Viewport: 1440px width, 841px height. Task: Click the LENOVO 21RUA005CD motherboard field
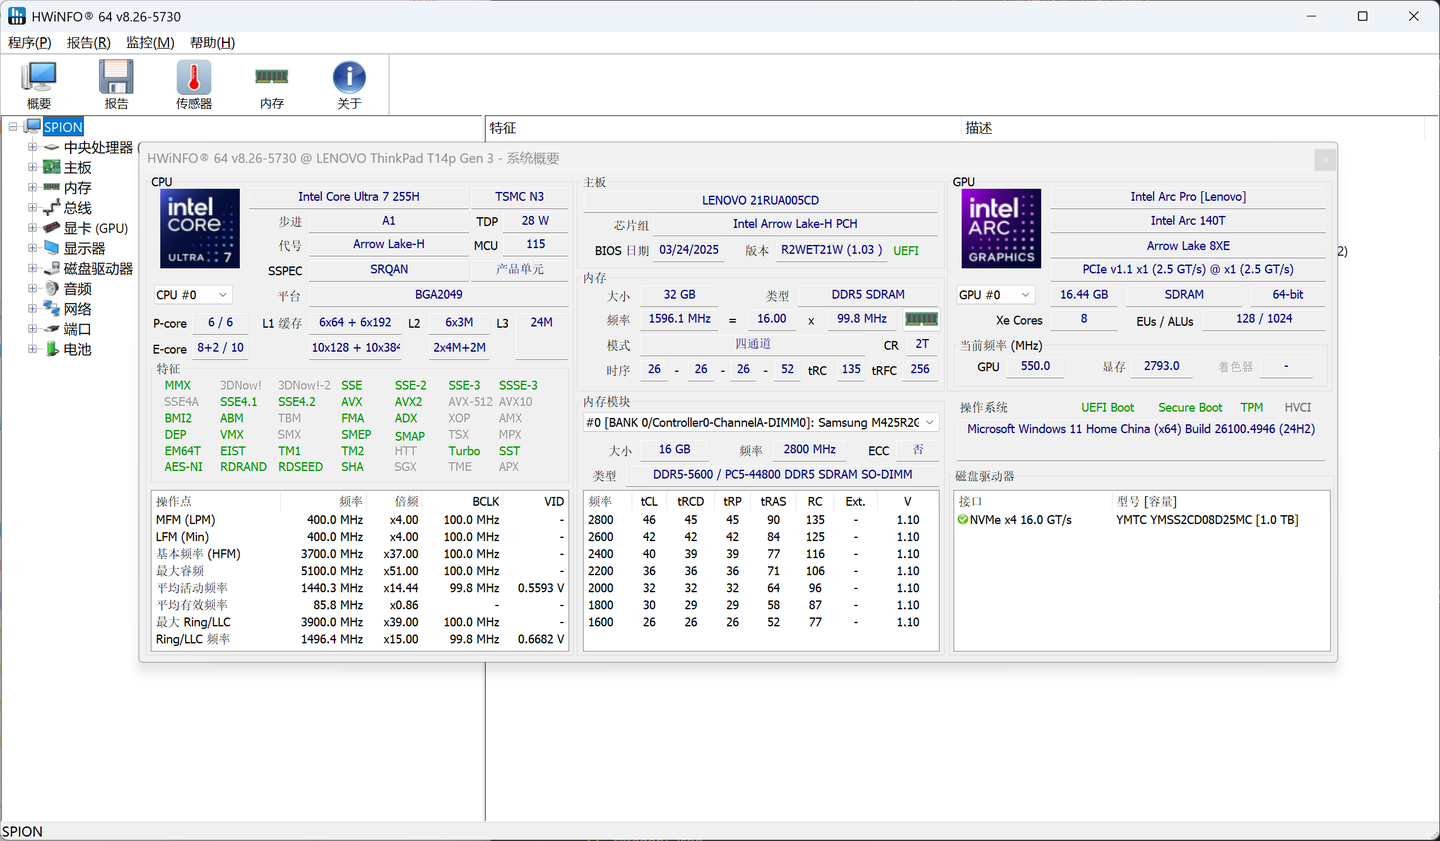point(760,200)
